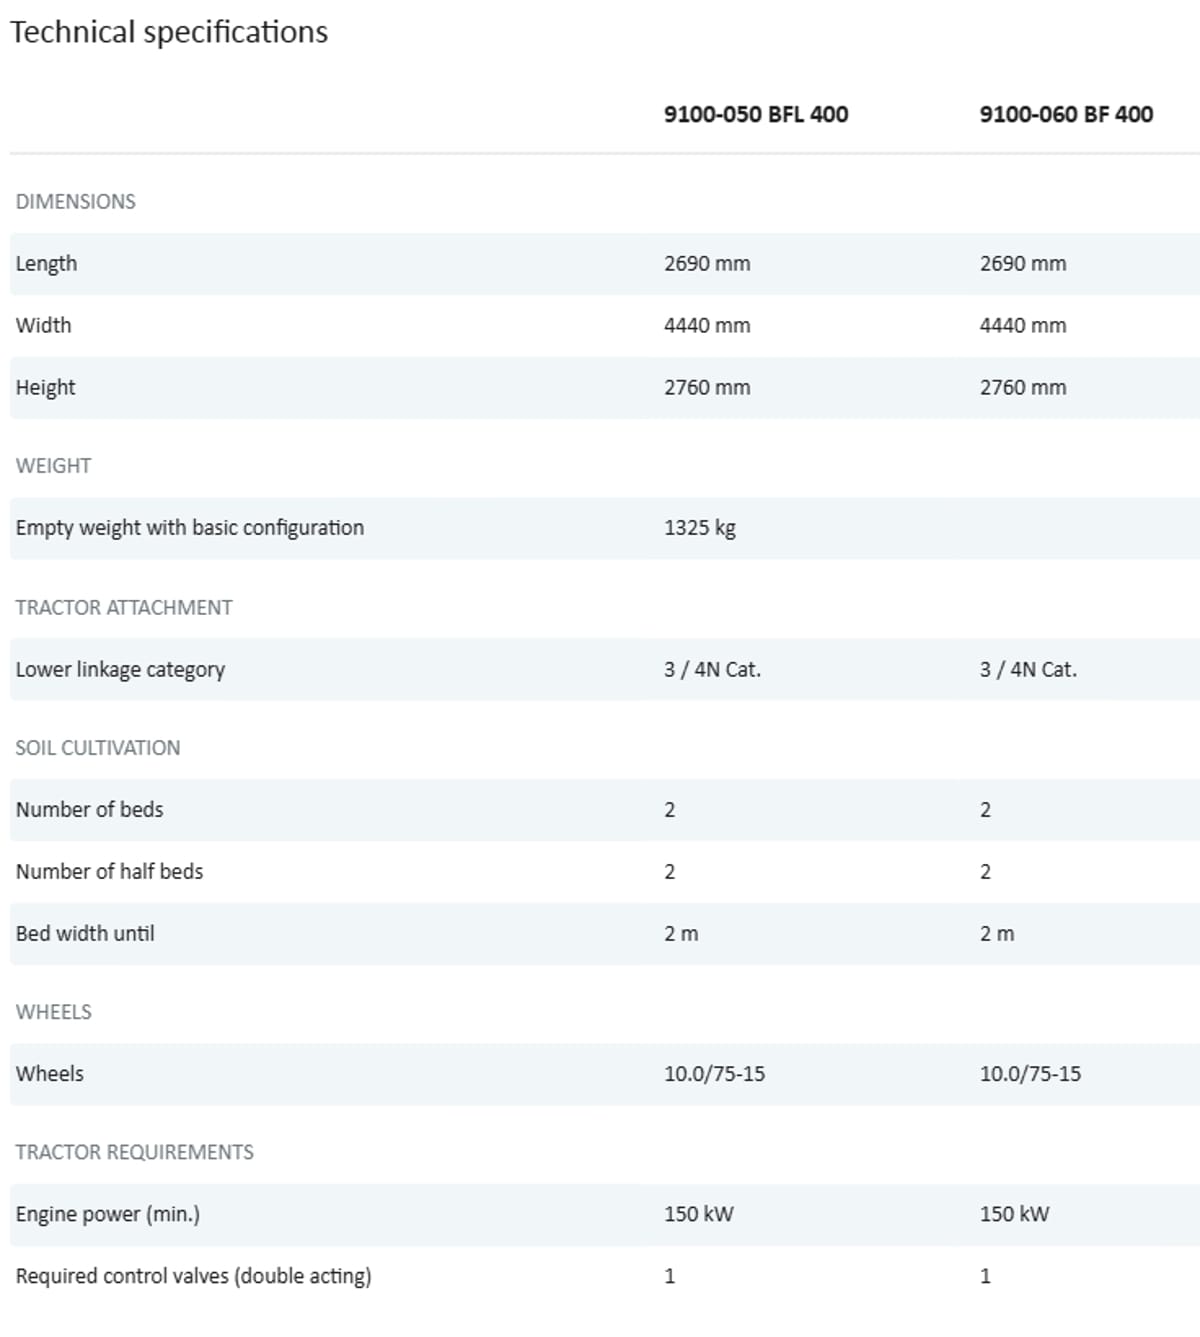
Task: Click the Width row label
Action: (x=43, y=325)
